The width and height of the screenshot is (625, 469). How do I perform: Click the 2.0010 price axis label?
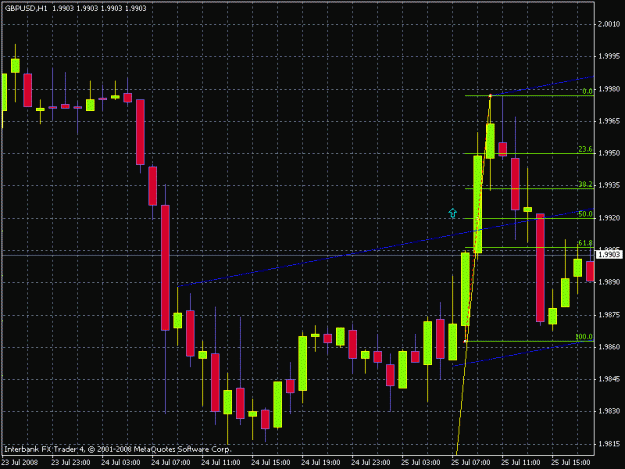coord(609,24)
